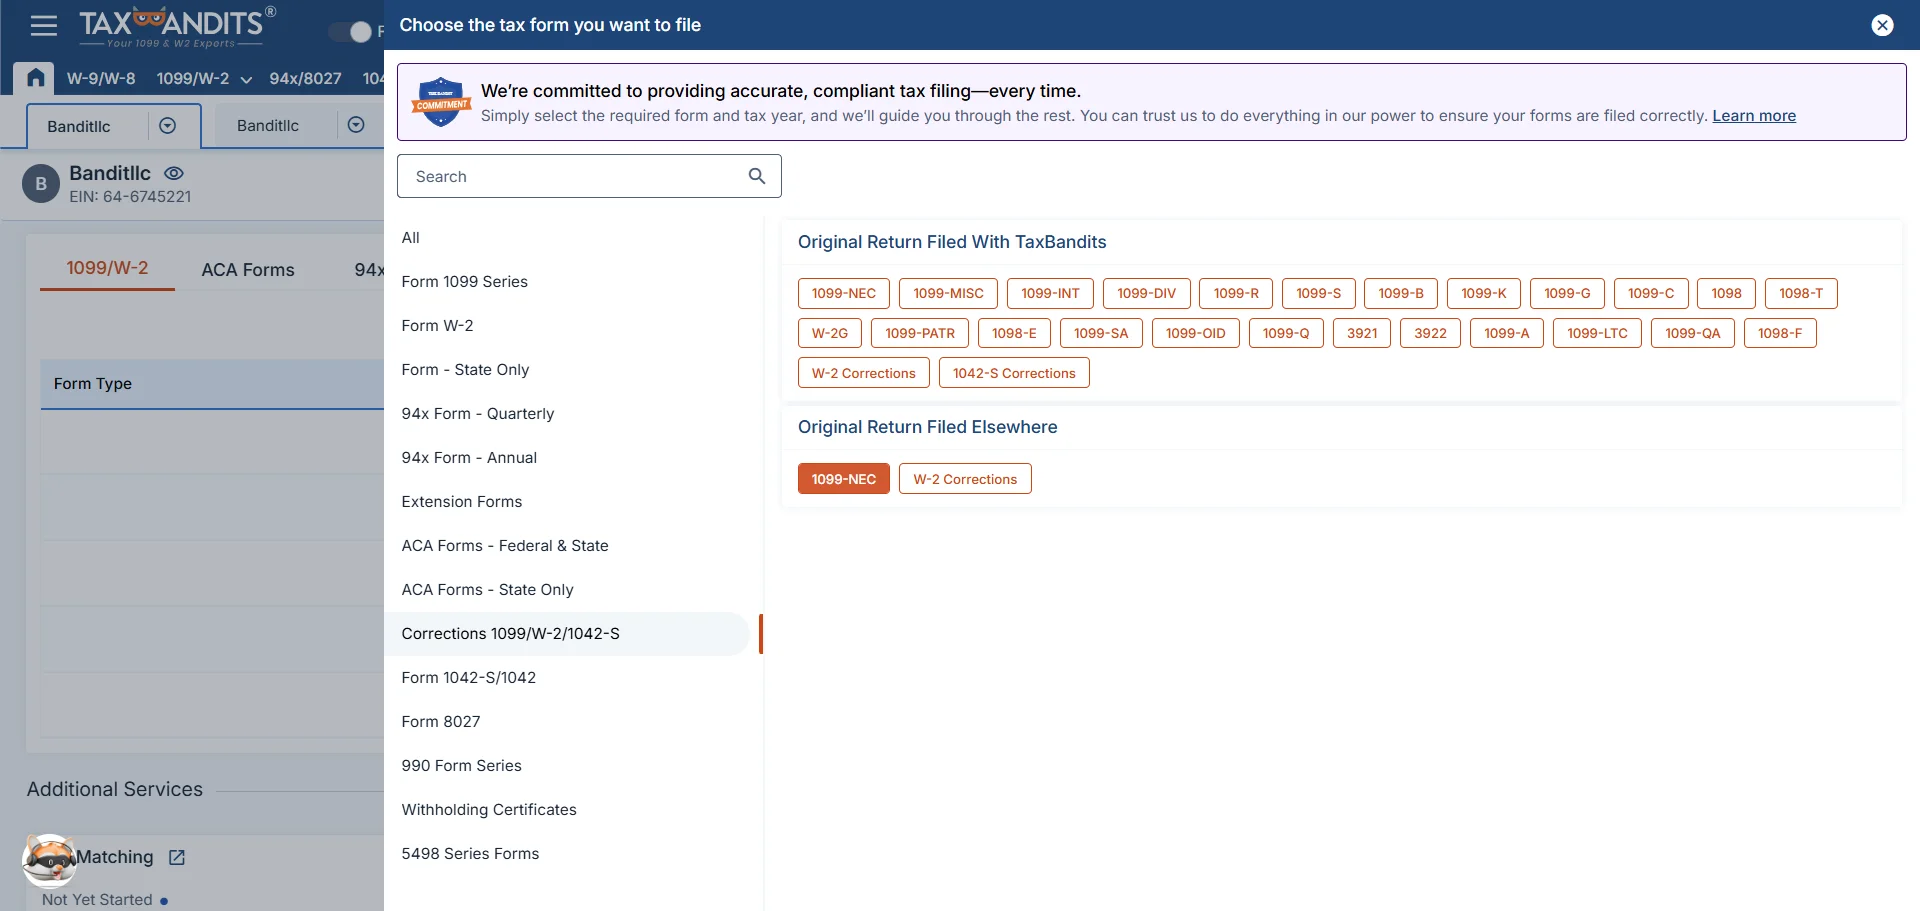The height and width of the screenshot is (911, 1920).
Task: Select the first Banditllc business tab
Action: pos(79,126)
